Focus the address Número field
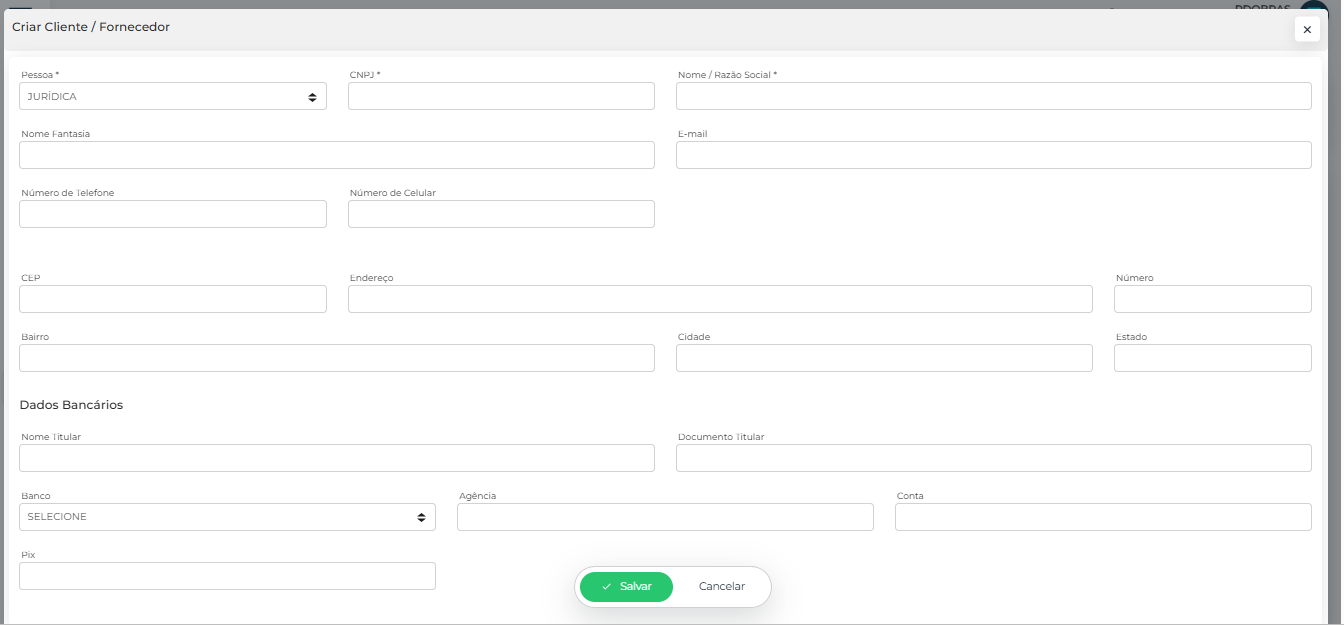Image resolution: width=1344 pixels, height=625 pixels. 1212,299
